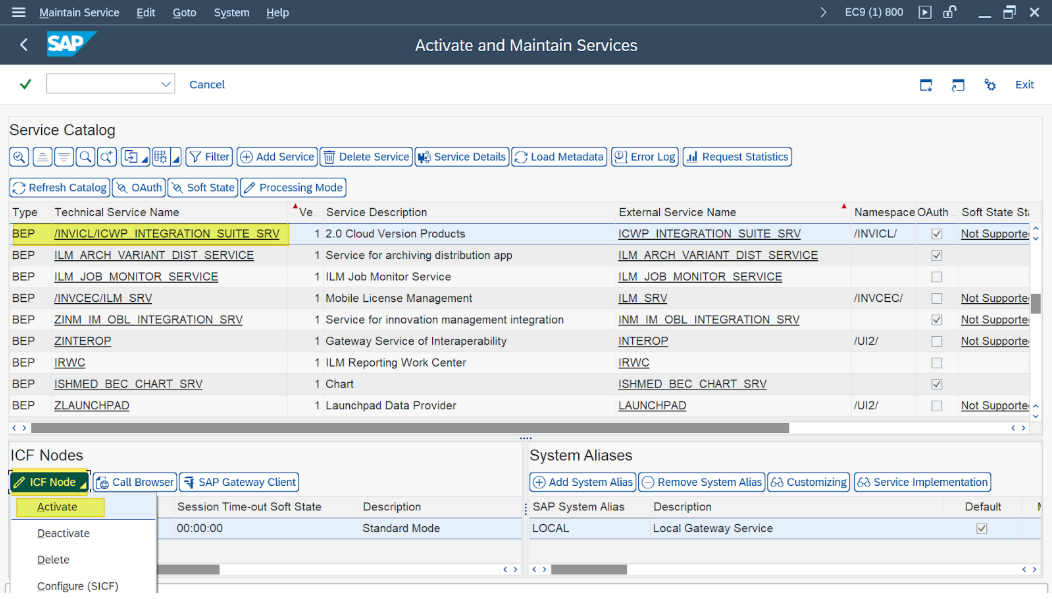
Task: Click the green checkmark Enter icon
Action: pos(25,84)
